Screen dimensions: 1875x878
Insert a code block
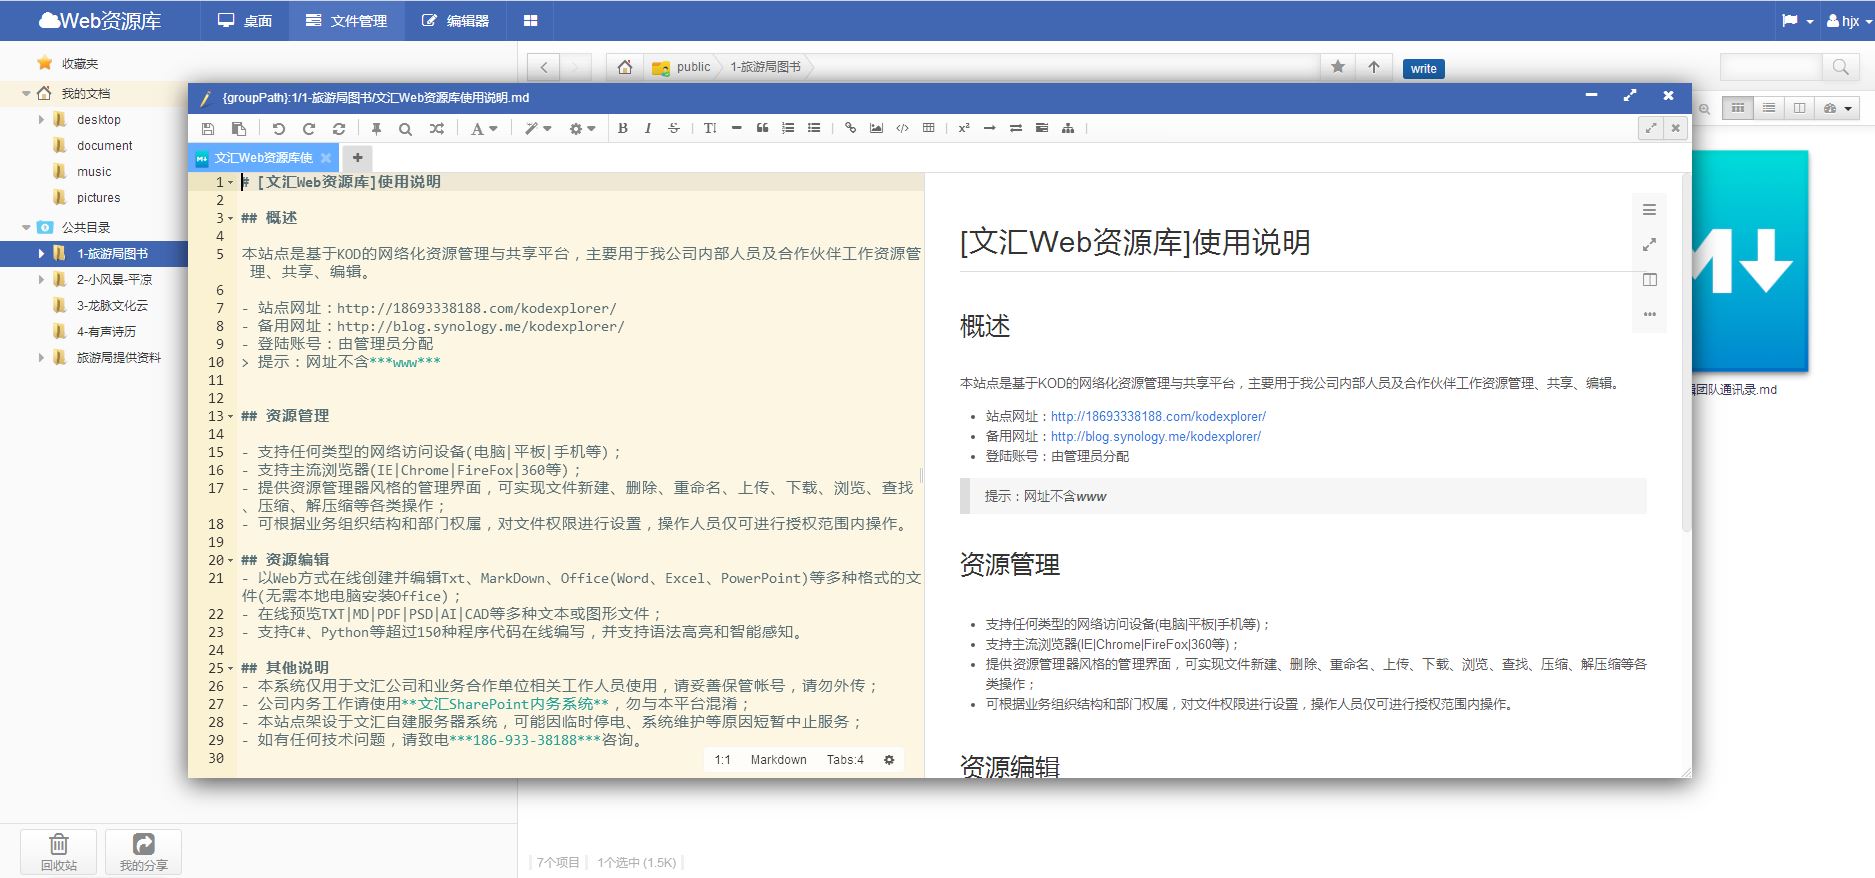(902, 128)
